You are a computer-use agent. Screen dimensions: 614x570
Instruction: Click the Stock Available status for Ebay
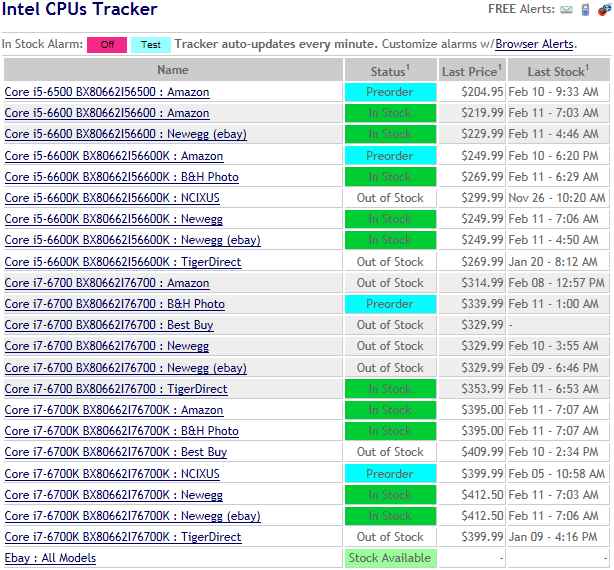[x=389, y=558]
